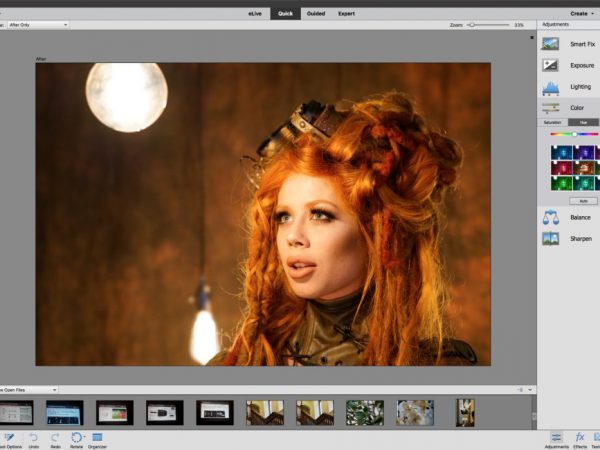
Task: Click the Redo icon
Action: (55, 438)
